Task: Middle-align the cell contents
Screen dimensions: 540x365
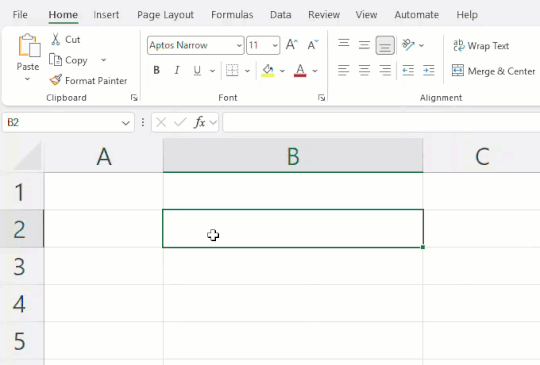Action: pos(364,45)
